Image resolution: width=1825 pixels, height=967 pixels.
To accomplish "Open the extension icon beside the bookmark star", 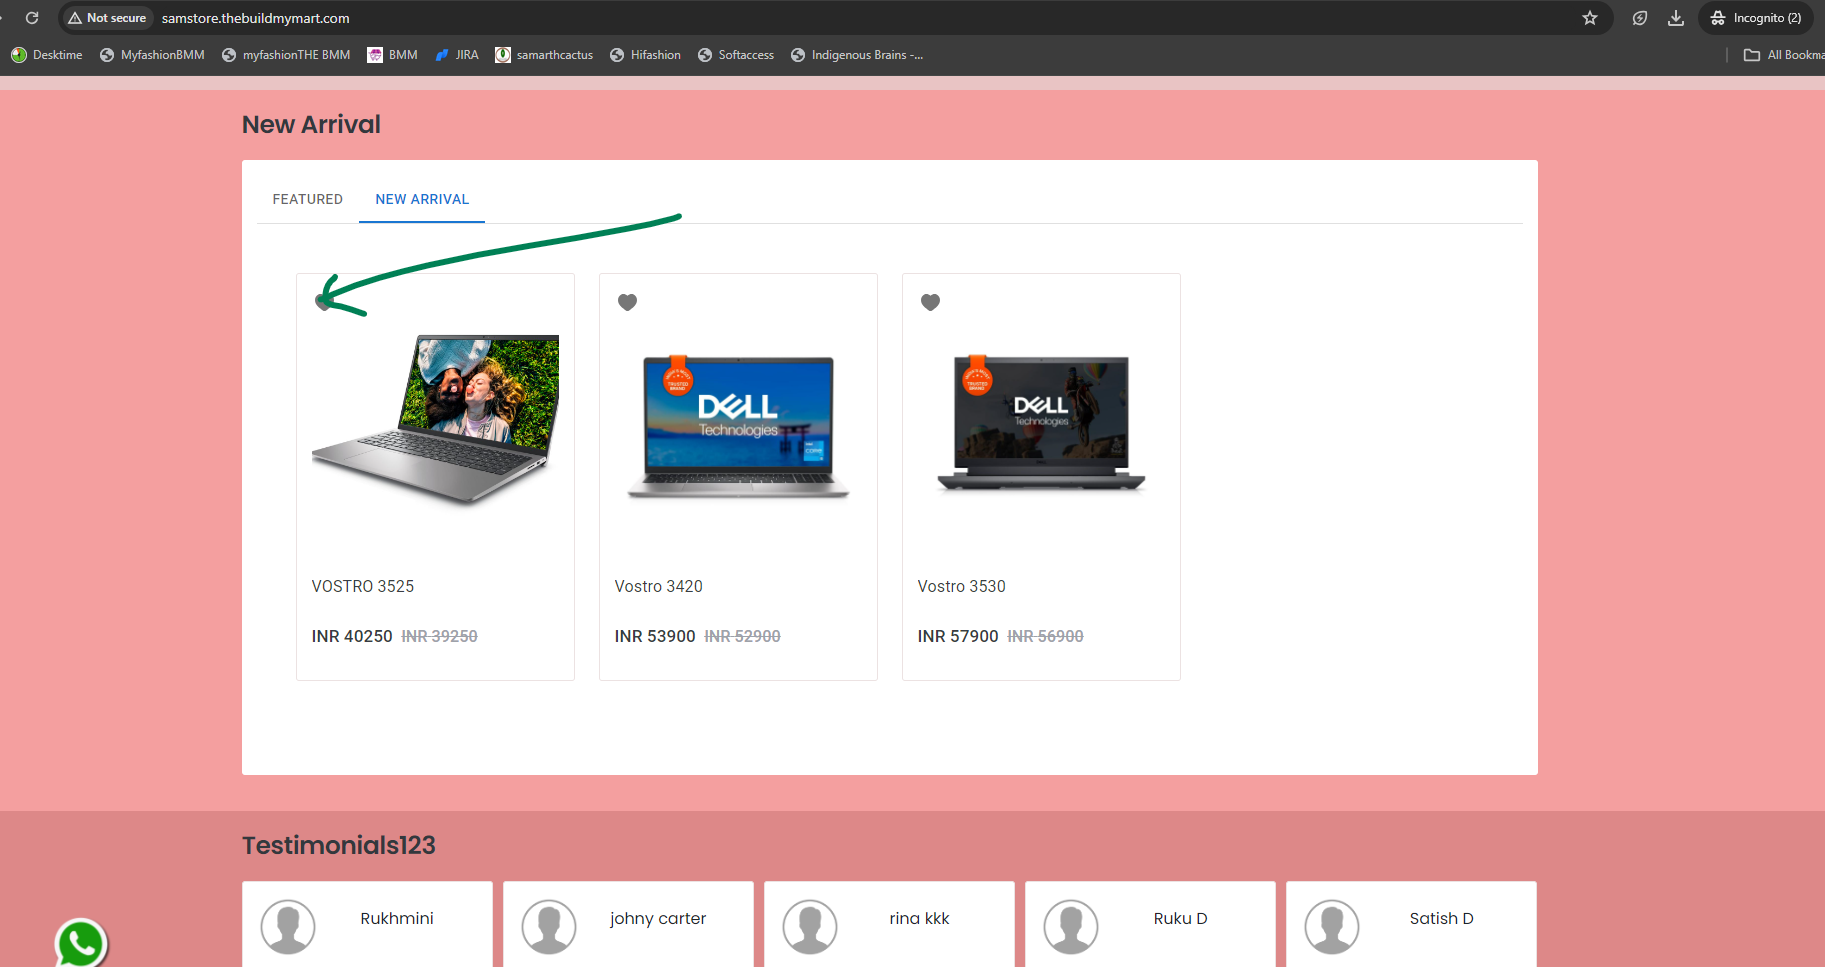I will point(1640,18).
